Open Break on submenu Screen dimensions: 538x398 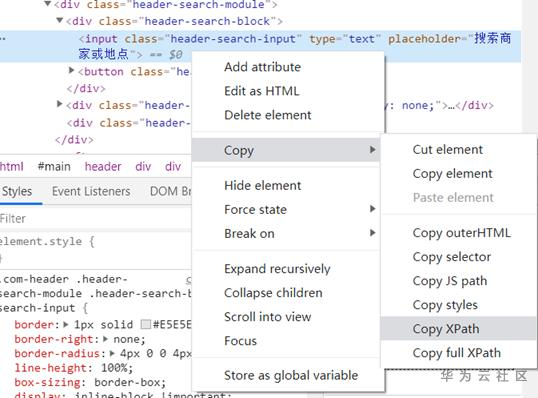coord(286,233)
